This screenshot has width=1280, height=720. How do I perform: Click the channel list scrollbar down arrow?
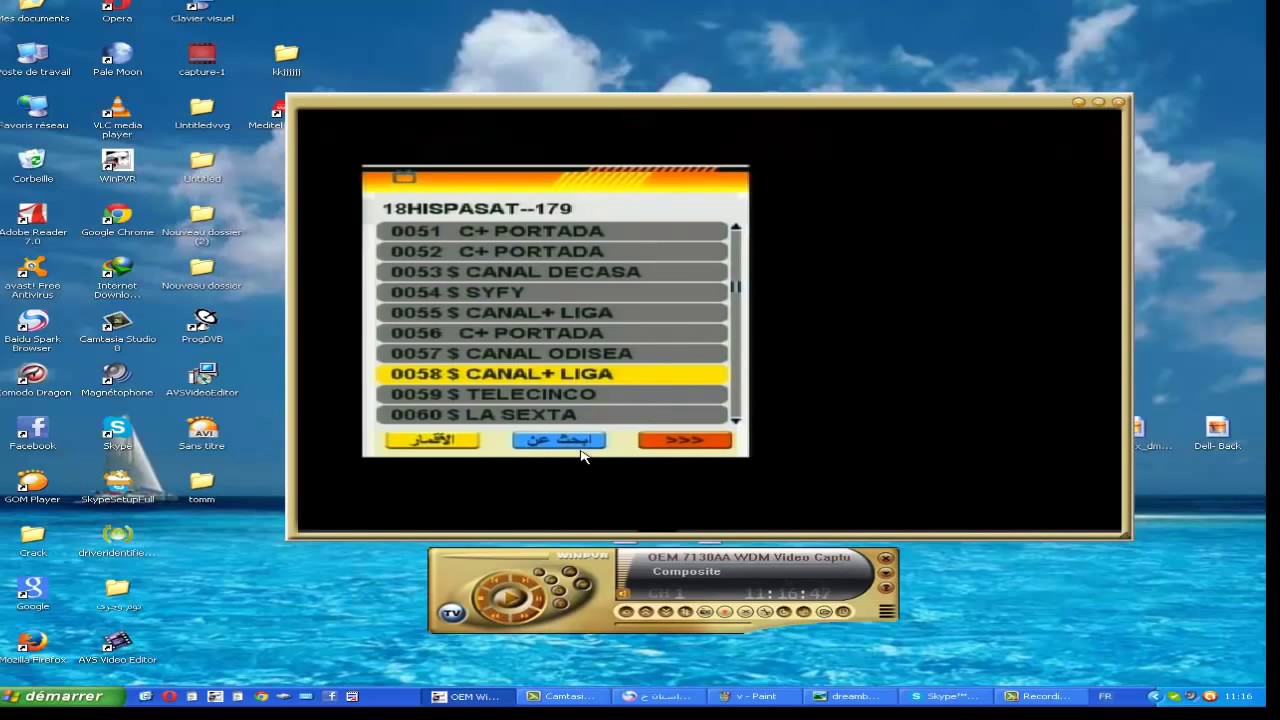[x=736, y=419]
